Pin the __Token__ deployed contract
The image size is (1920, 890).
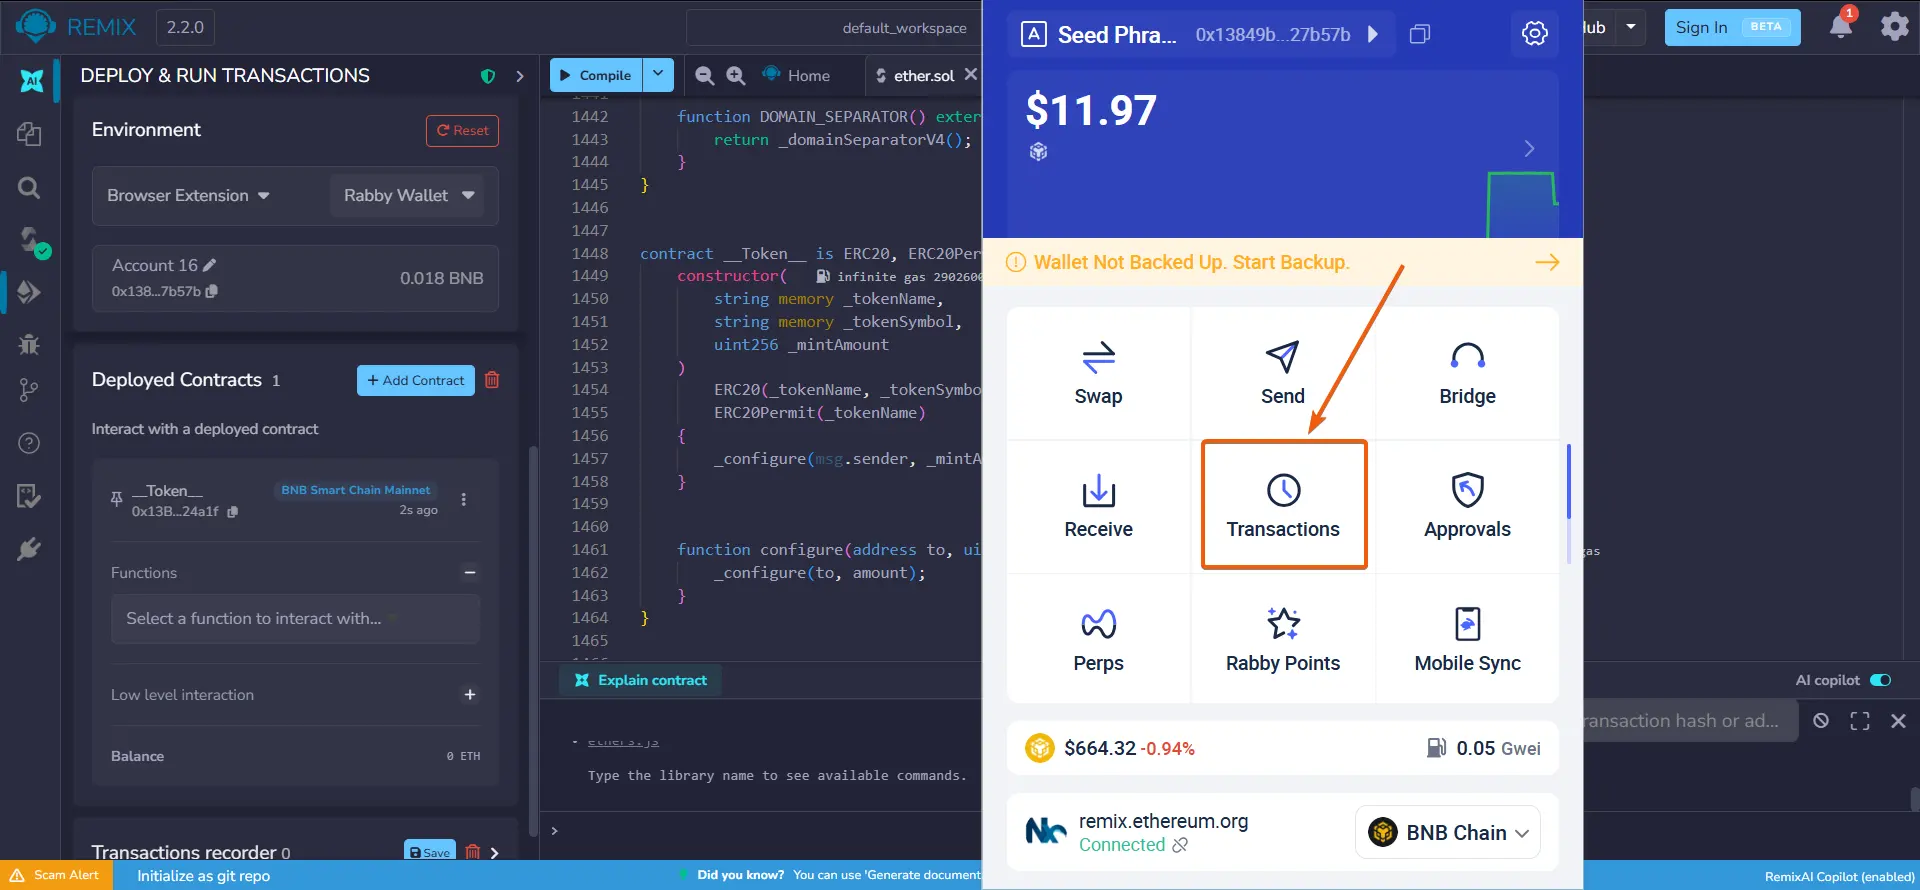click(116, 498)
